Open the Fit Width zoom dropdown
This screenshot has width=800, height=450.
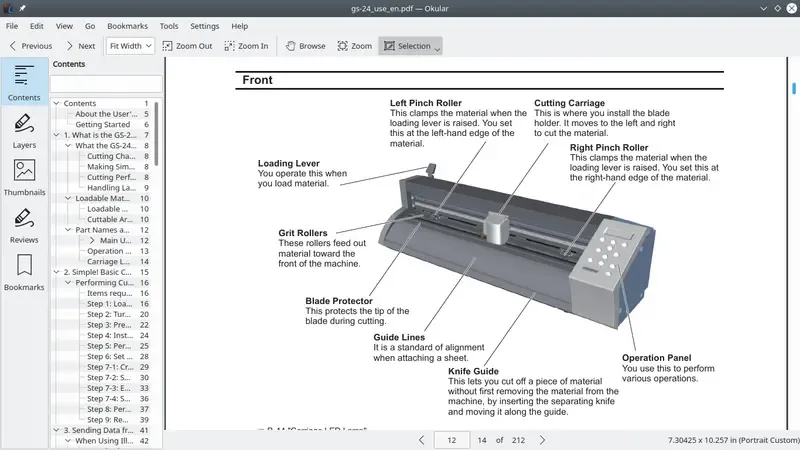pos(130,46)
